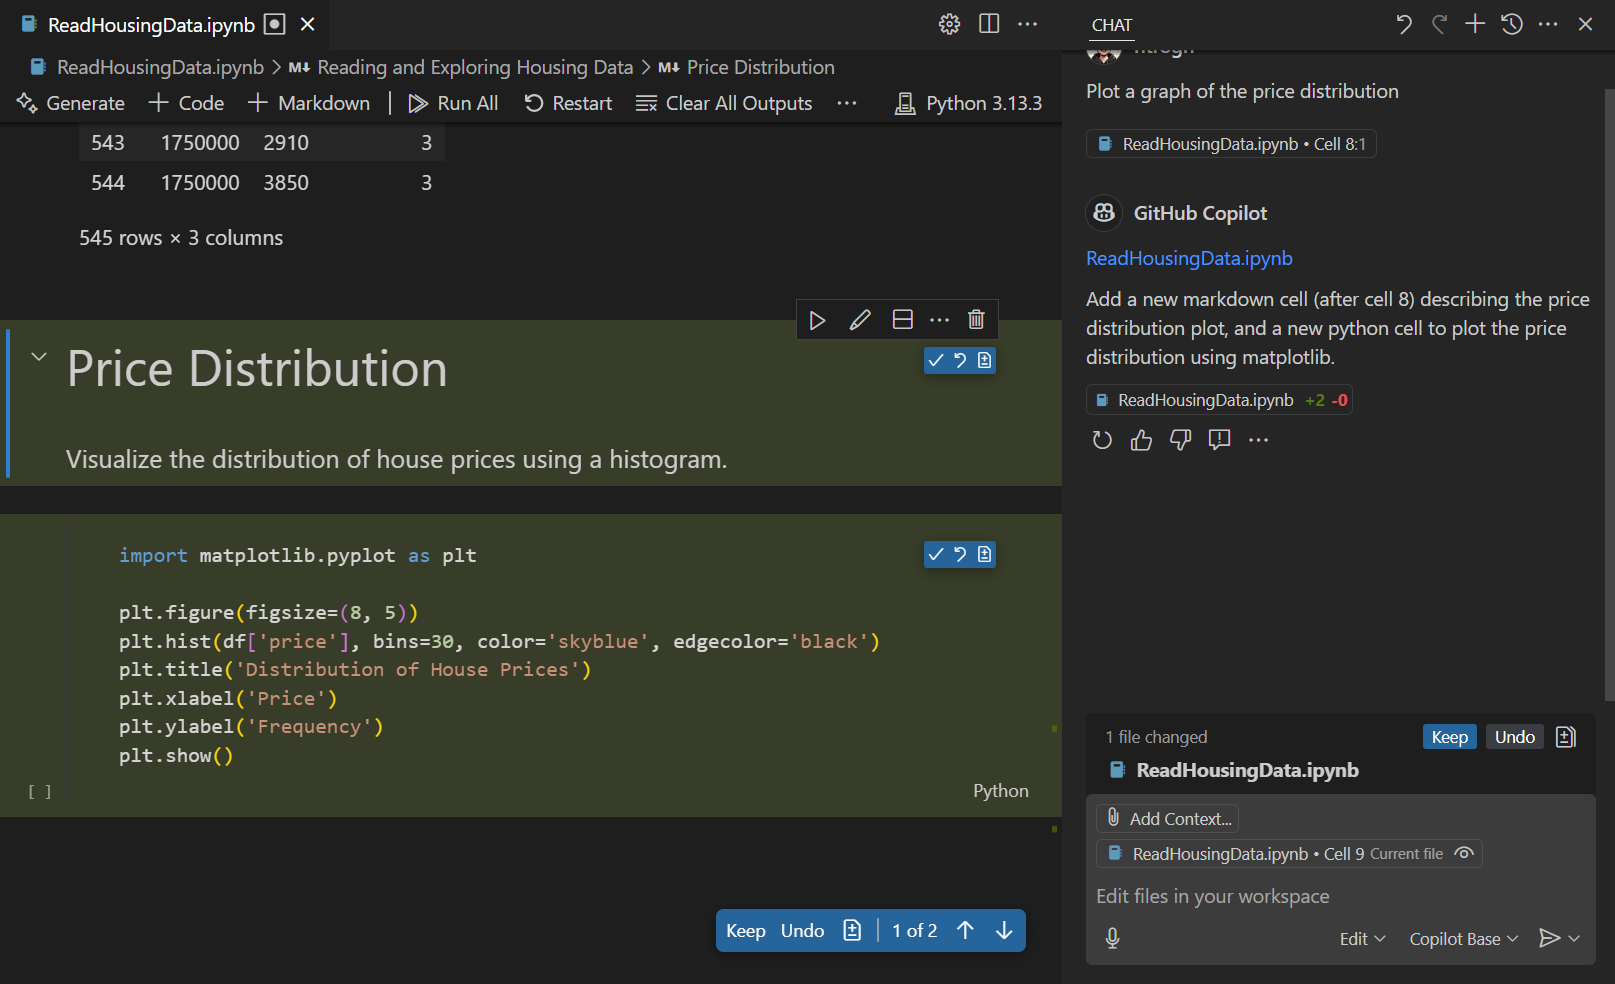Click the pencil edit cell icon
This screenshot has width=1615, height=984.
[x=860, y=320]
